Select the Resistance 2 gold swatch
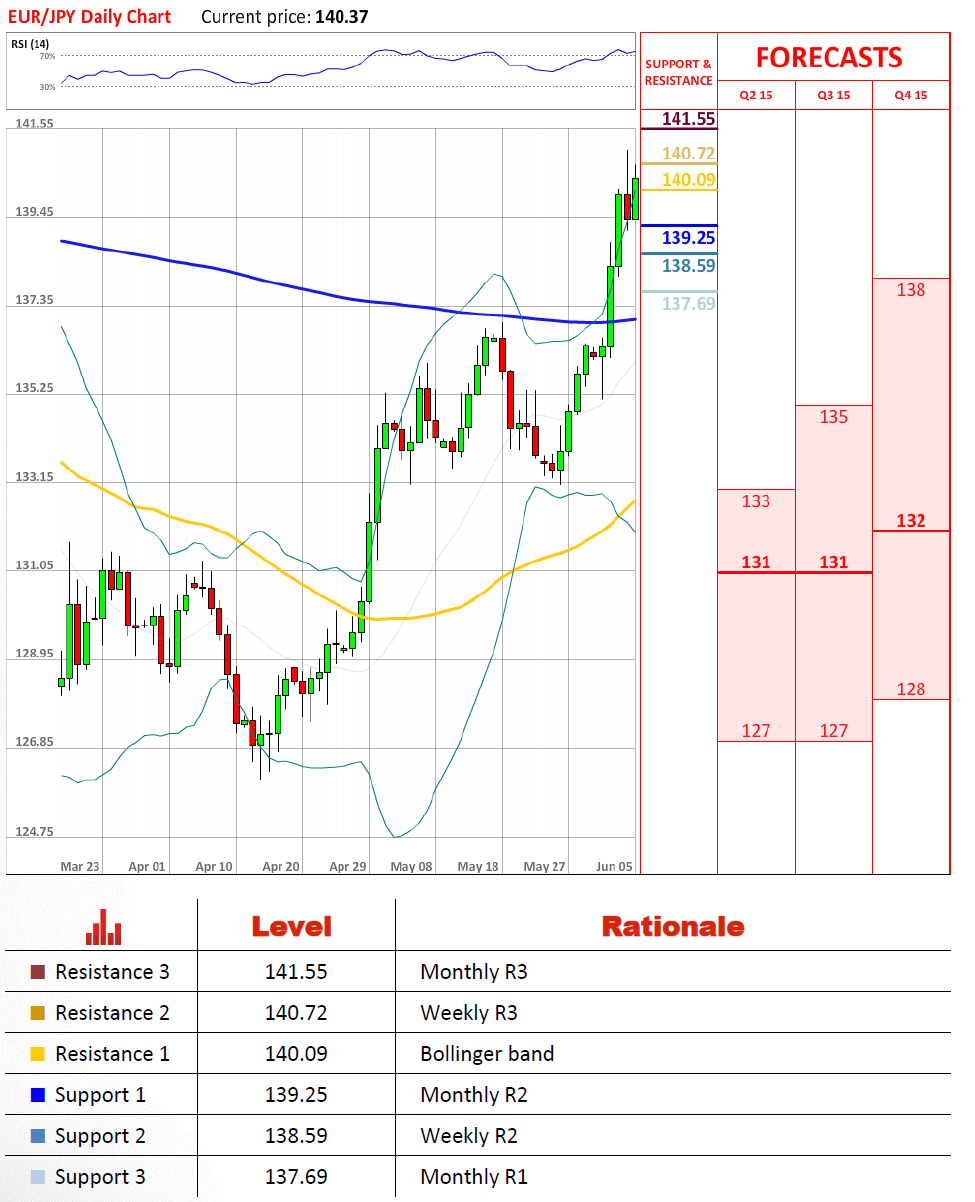Screen dimensions: 975x1202 38,1013
